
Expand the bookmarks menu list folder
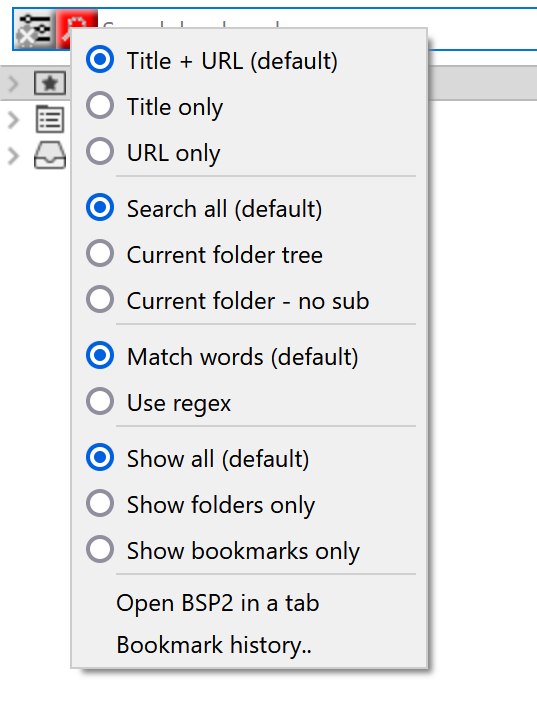pos(14,120)
